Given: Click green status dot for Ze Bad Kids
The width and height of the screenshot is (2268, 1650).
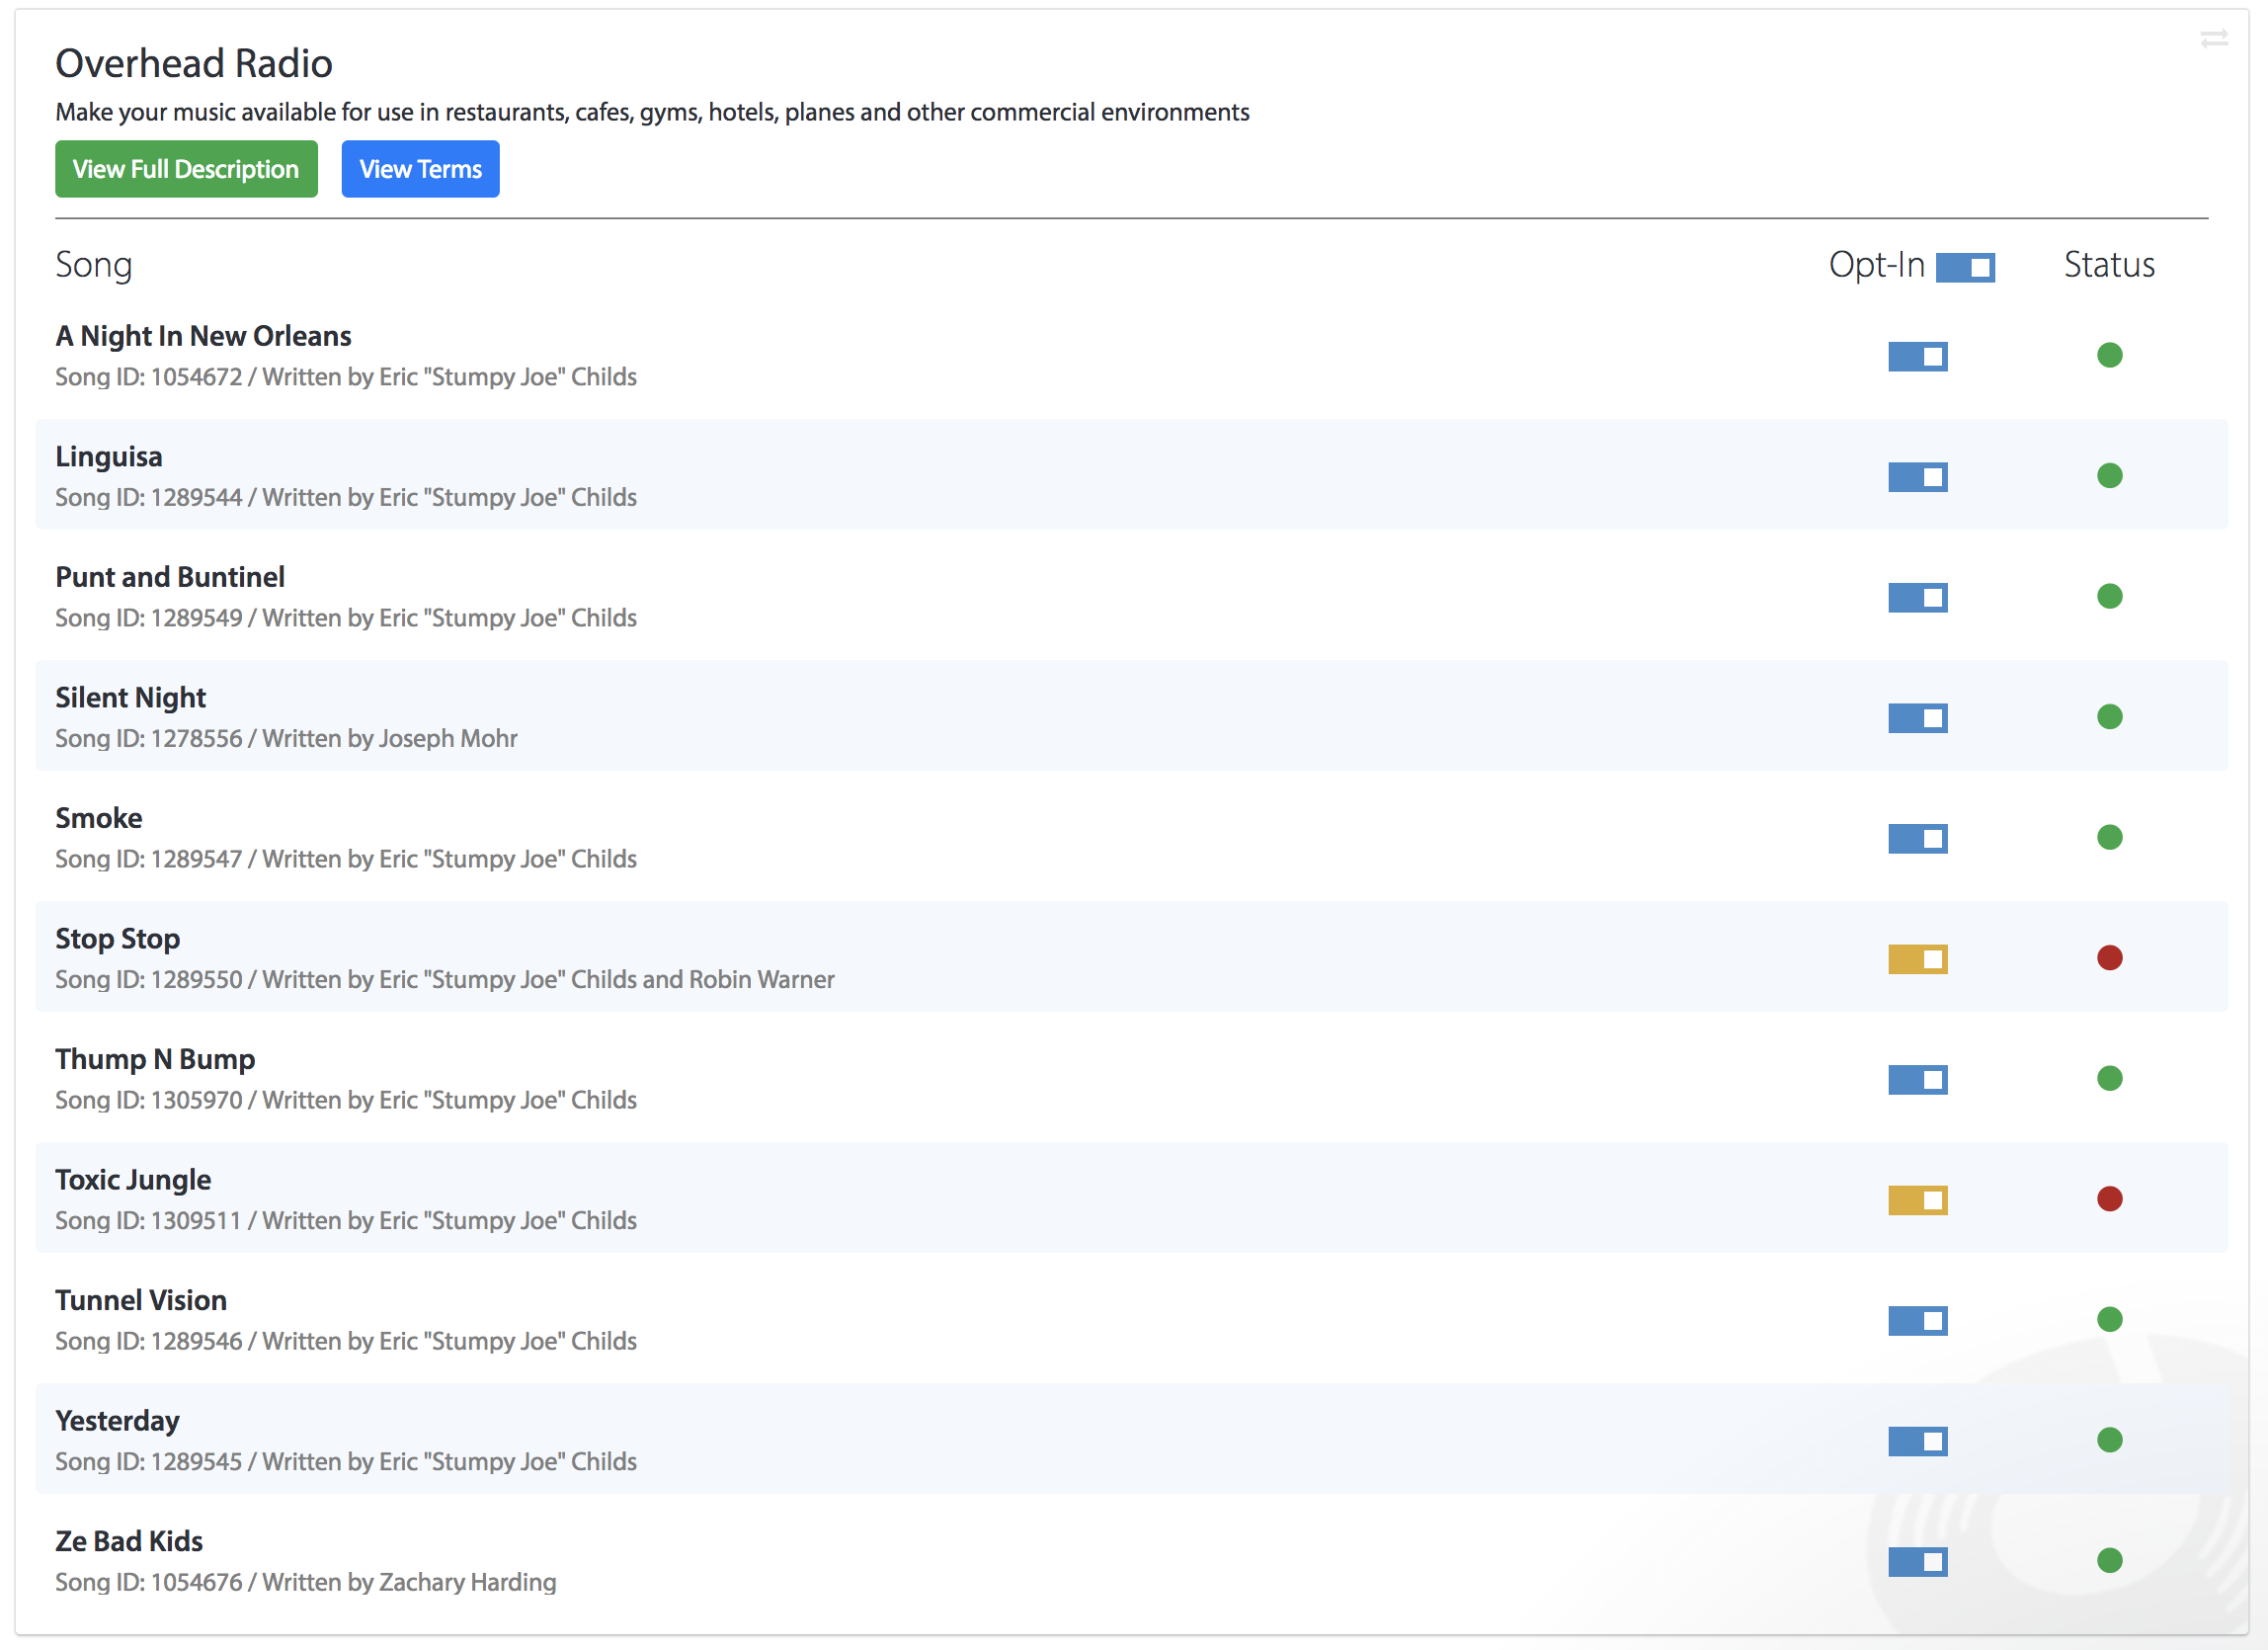Looking at the screenshot, I should [x=2109, y=1560].
